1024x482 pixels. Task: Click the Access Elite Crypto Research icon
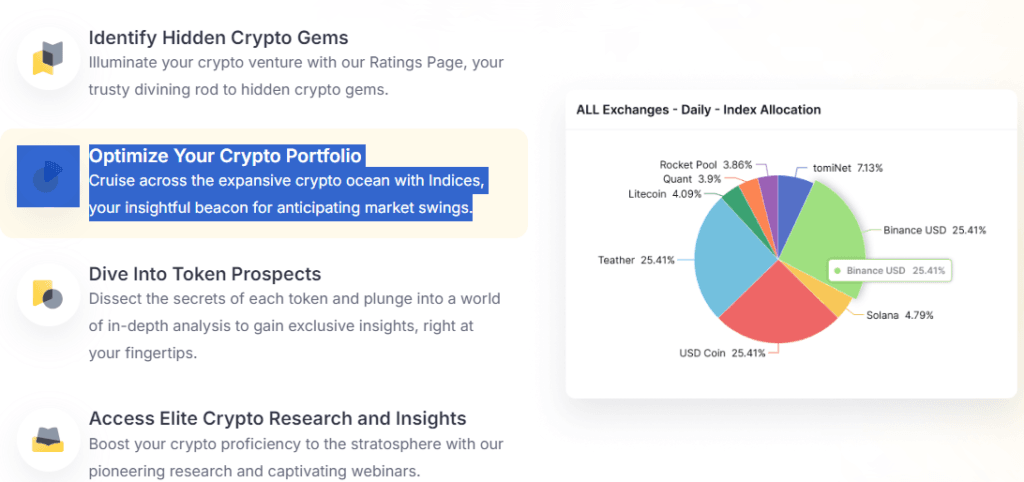pos(48,438)
